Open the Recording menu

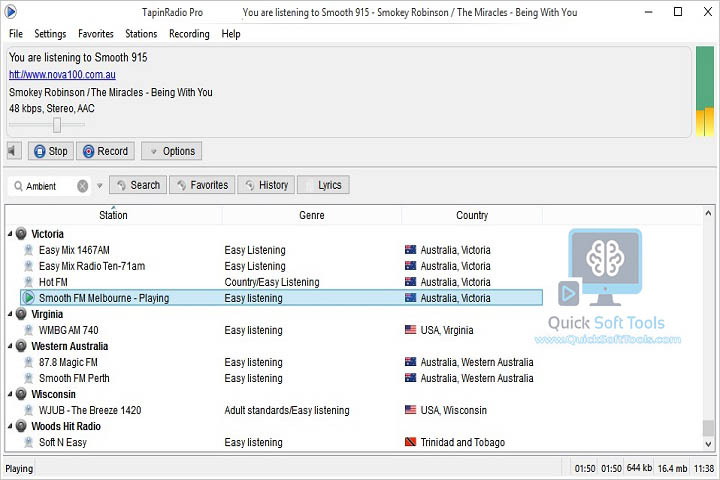tap(189, 34)
